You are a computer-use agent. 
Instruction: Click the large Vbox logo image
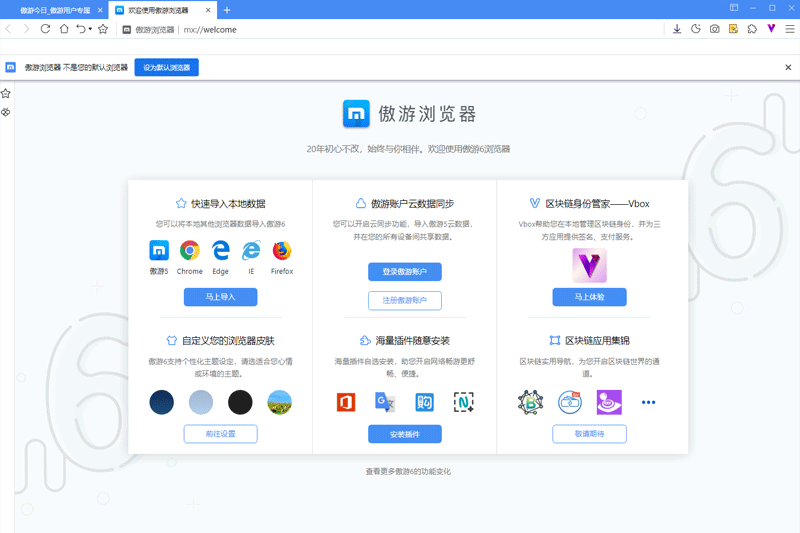pyautogui.click(x=589, y=265)
